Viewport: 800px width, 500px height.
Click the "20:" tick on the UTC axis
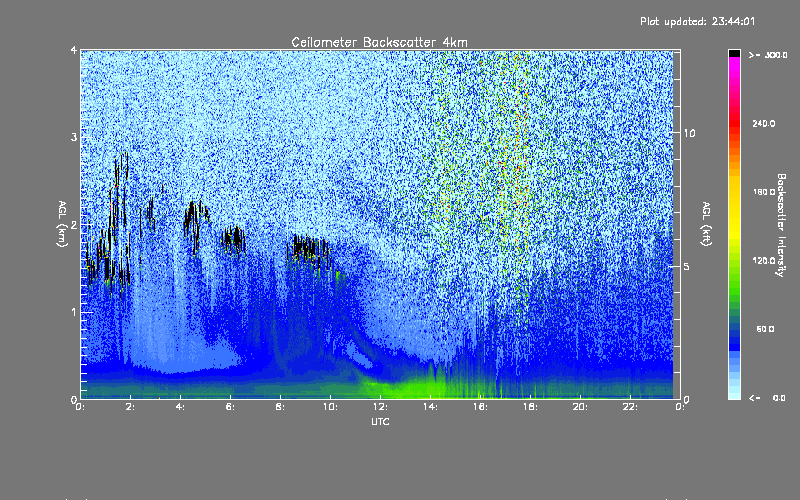point(580,407)
